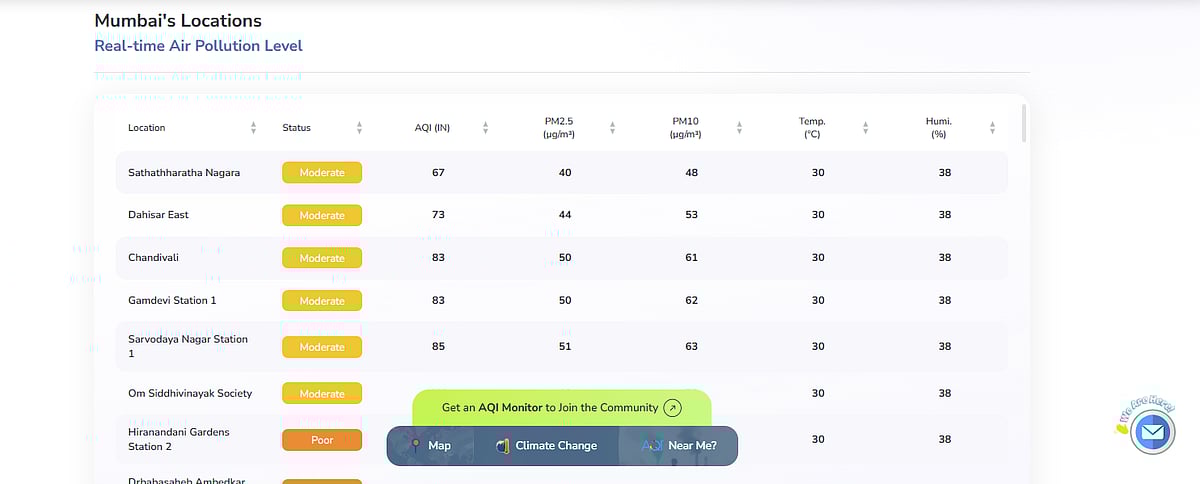Click the table vertical scrollbar

pyautogui.click(x=1023, y=125)
